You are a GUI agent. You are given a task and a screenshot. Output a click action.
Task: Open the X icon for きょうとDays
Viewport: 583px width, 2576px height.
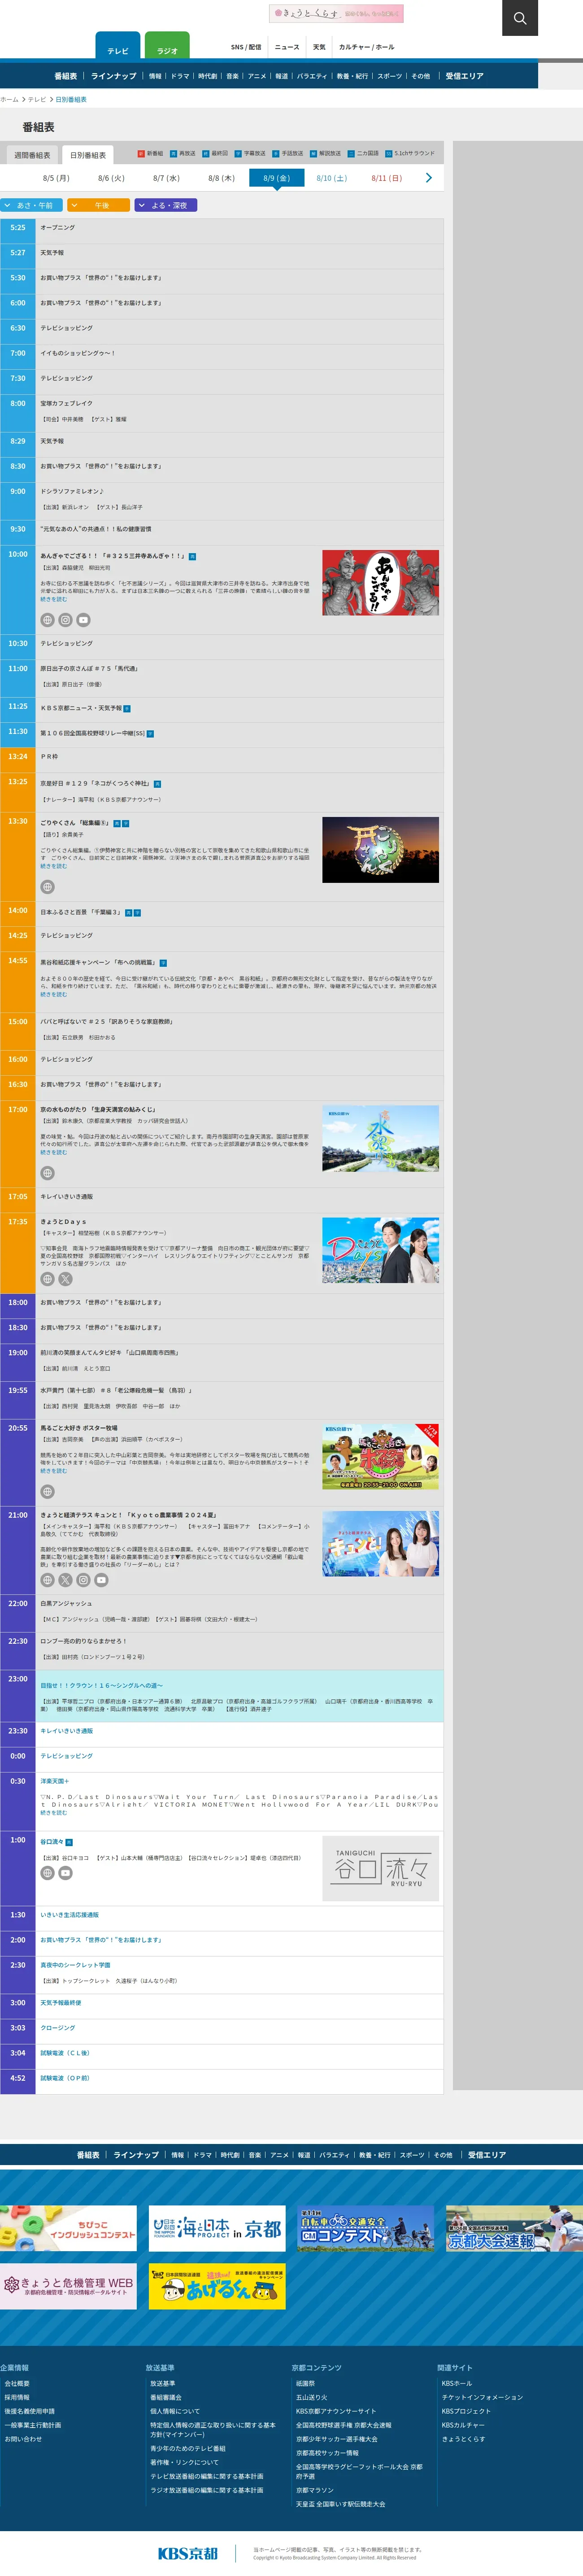[65, 1279]
